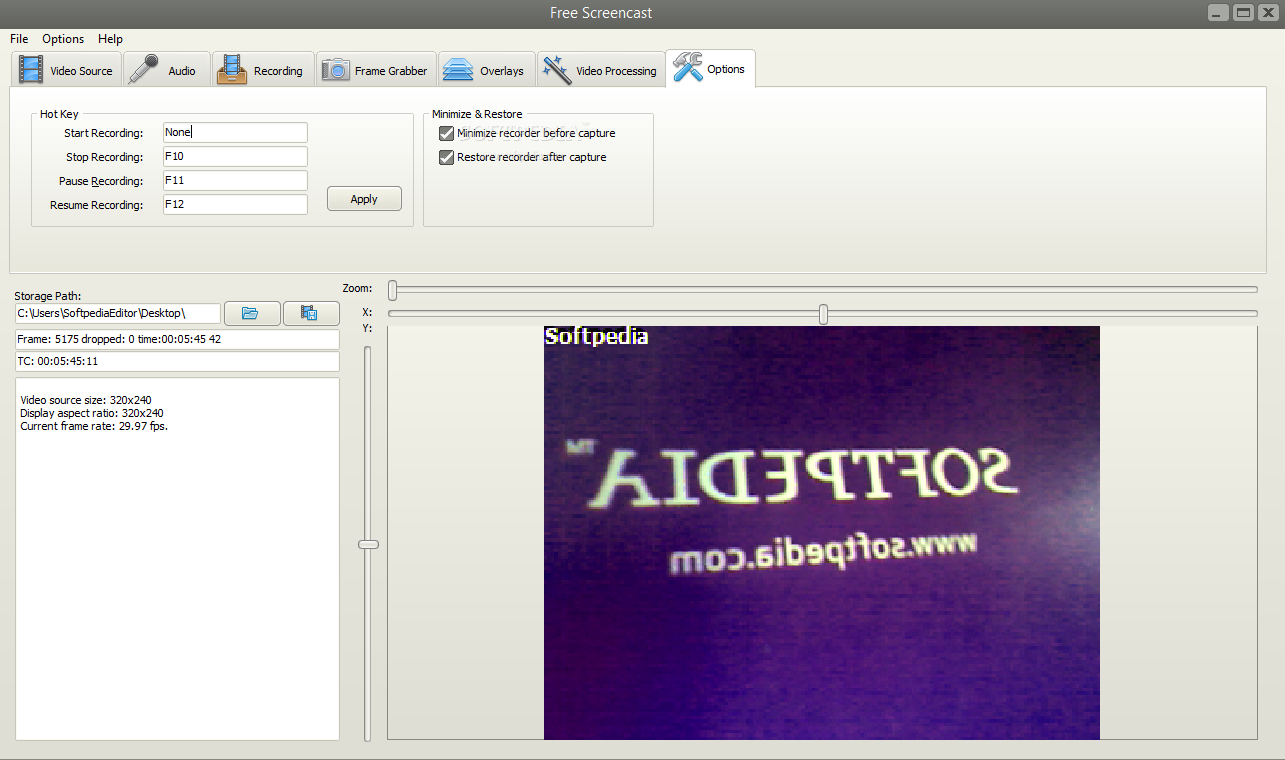Click the Softpedia overlay text on preview
The image size is (1285, 760).
pos(596,337)
